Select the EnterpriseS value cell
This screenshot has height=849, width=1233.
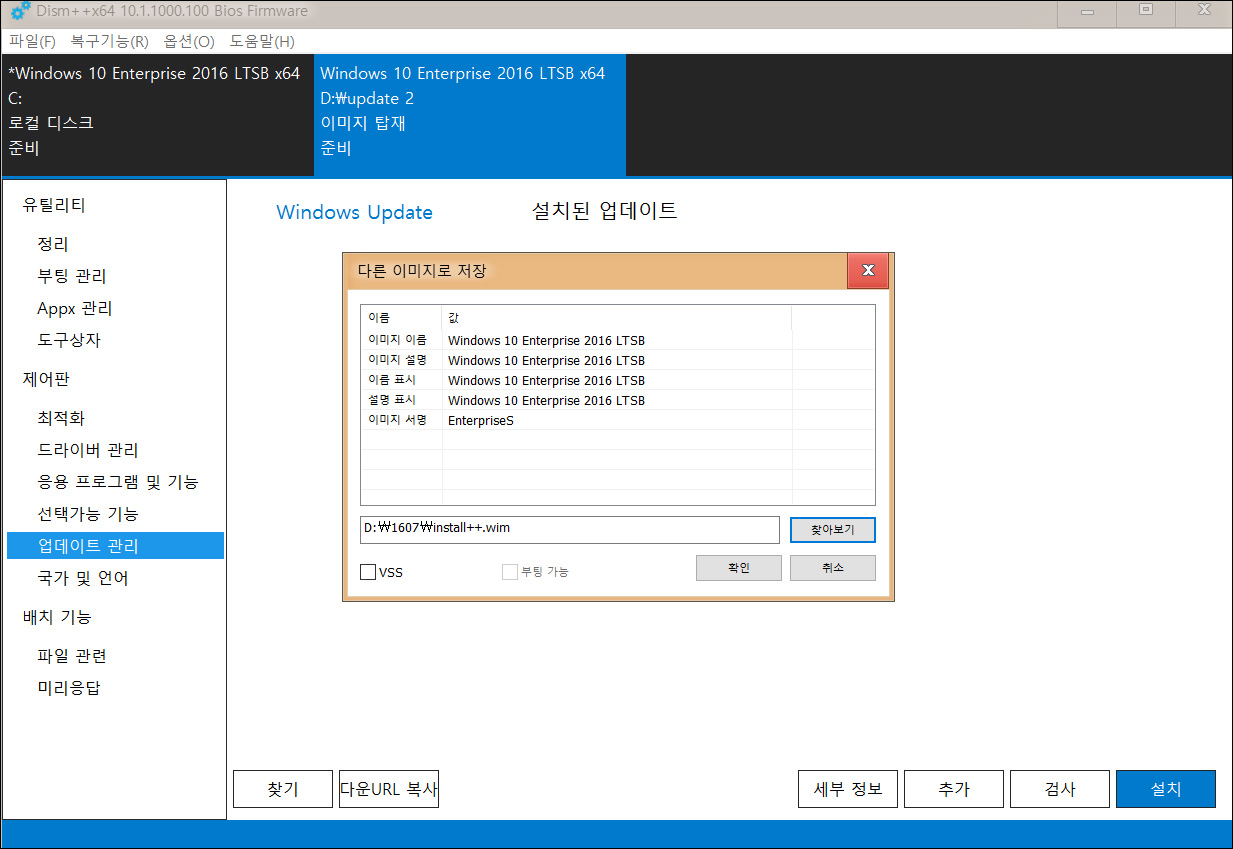tap(617, 420)
